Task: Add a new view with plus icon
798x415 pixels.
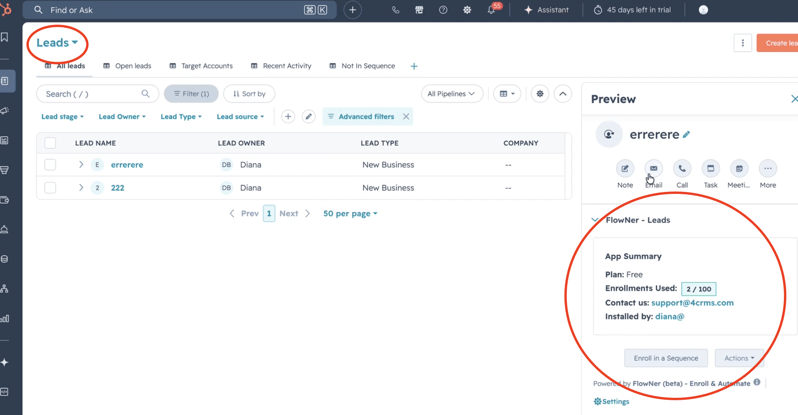Action: click(414, 66)
